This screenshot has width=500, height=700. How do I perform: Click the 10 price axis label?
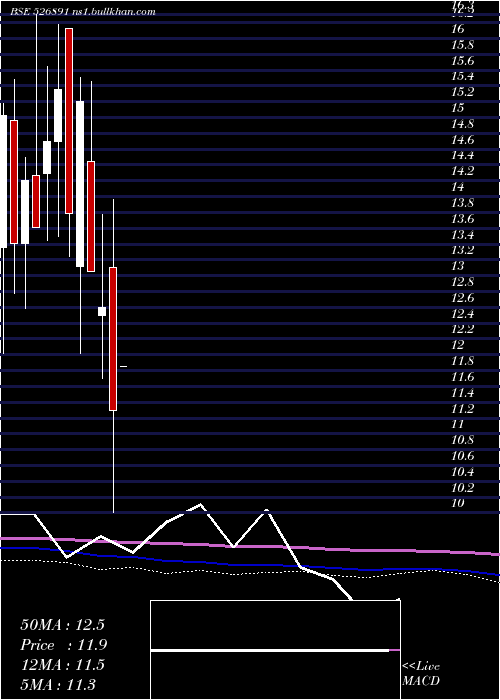click(458, 503)
